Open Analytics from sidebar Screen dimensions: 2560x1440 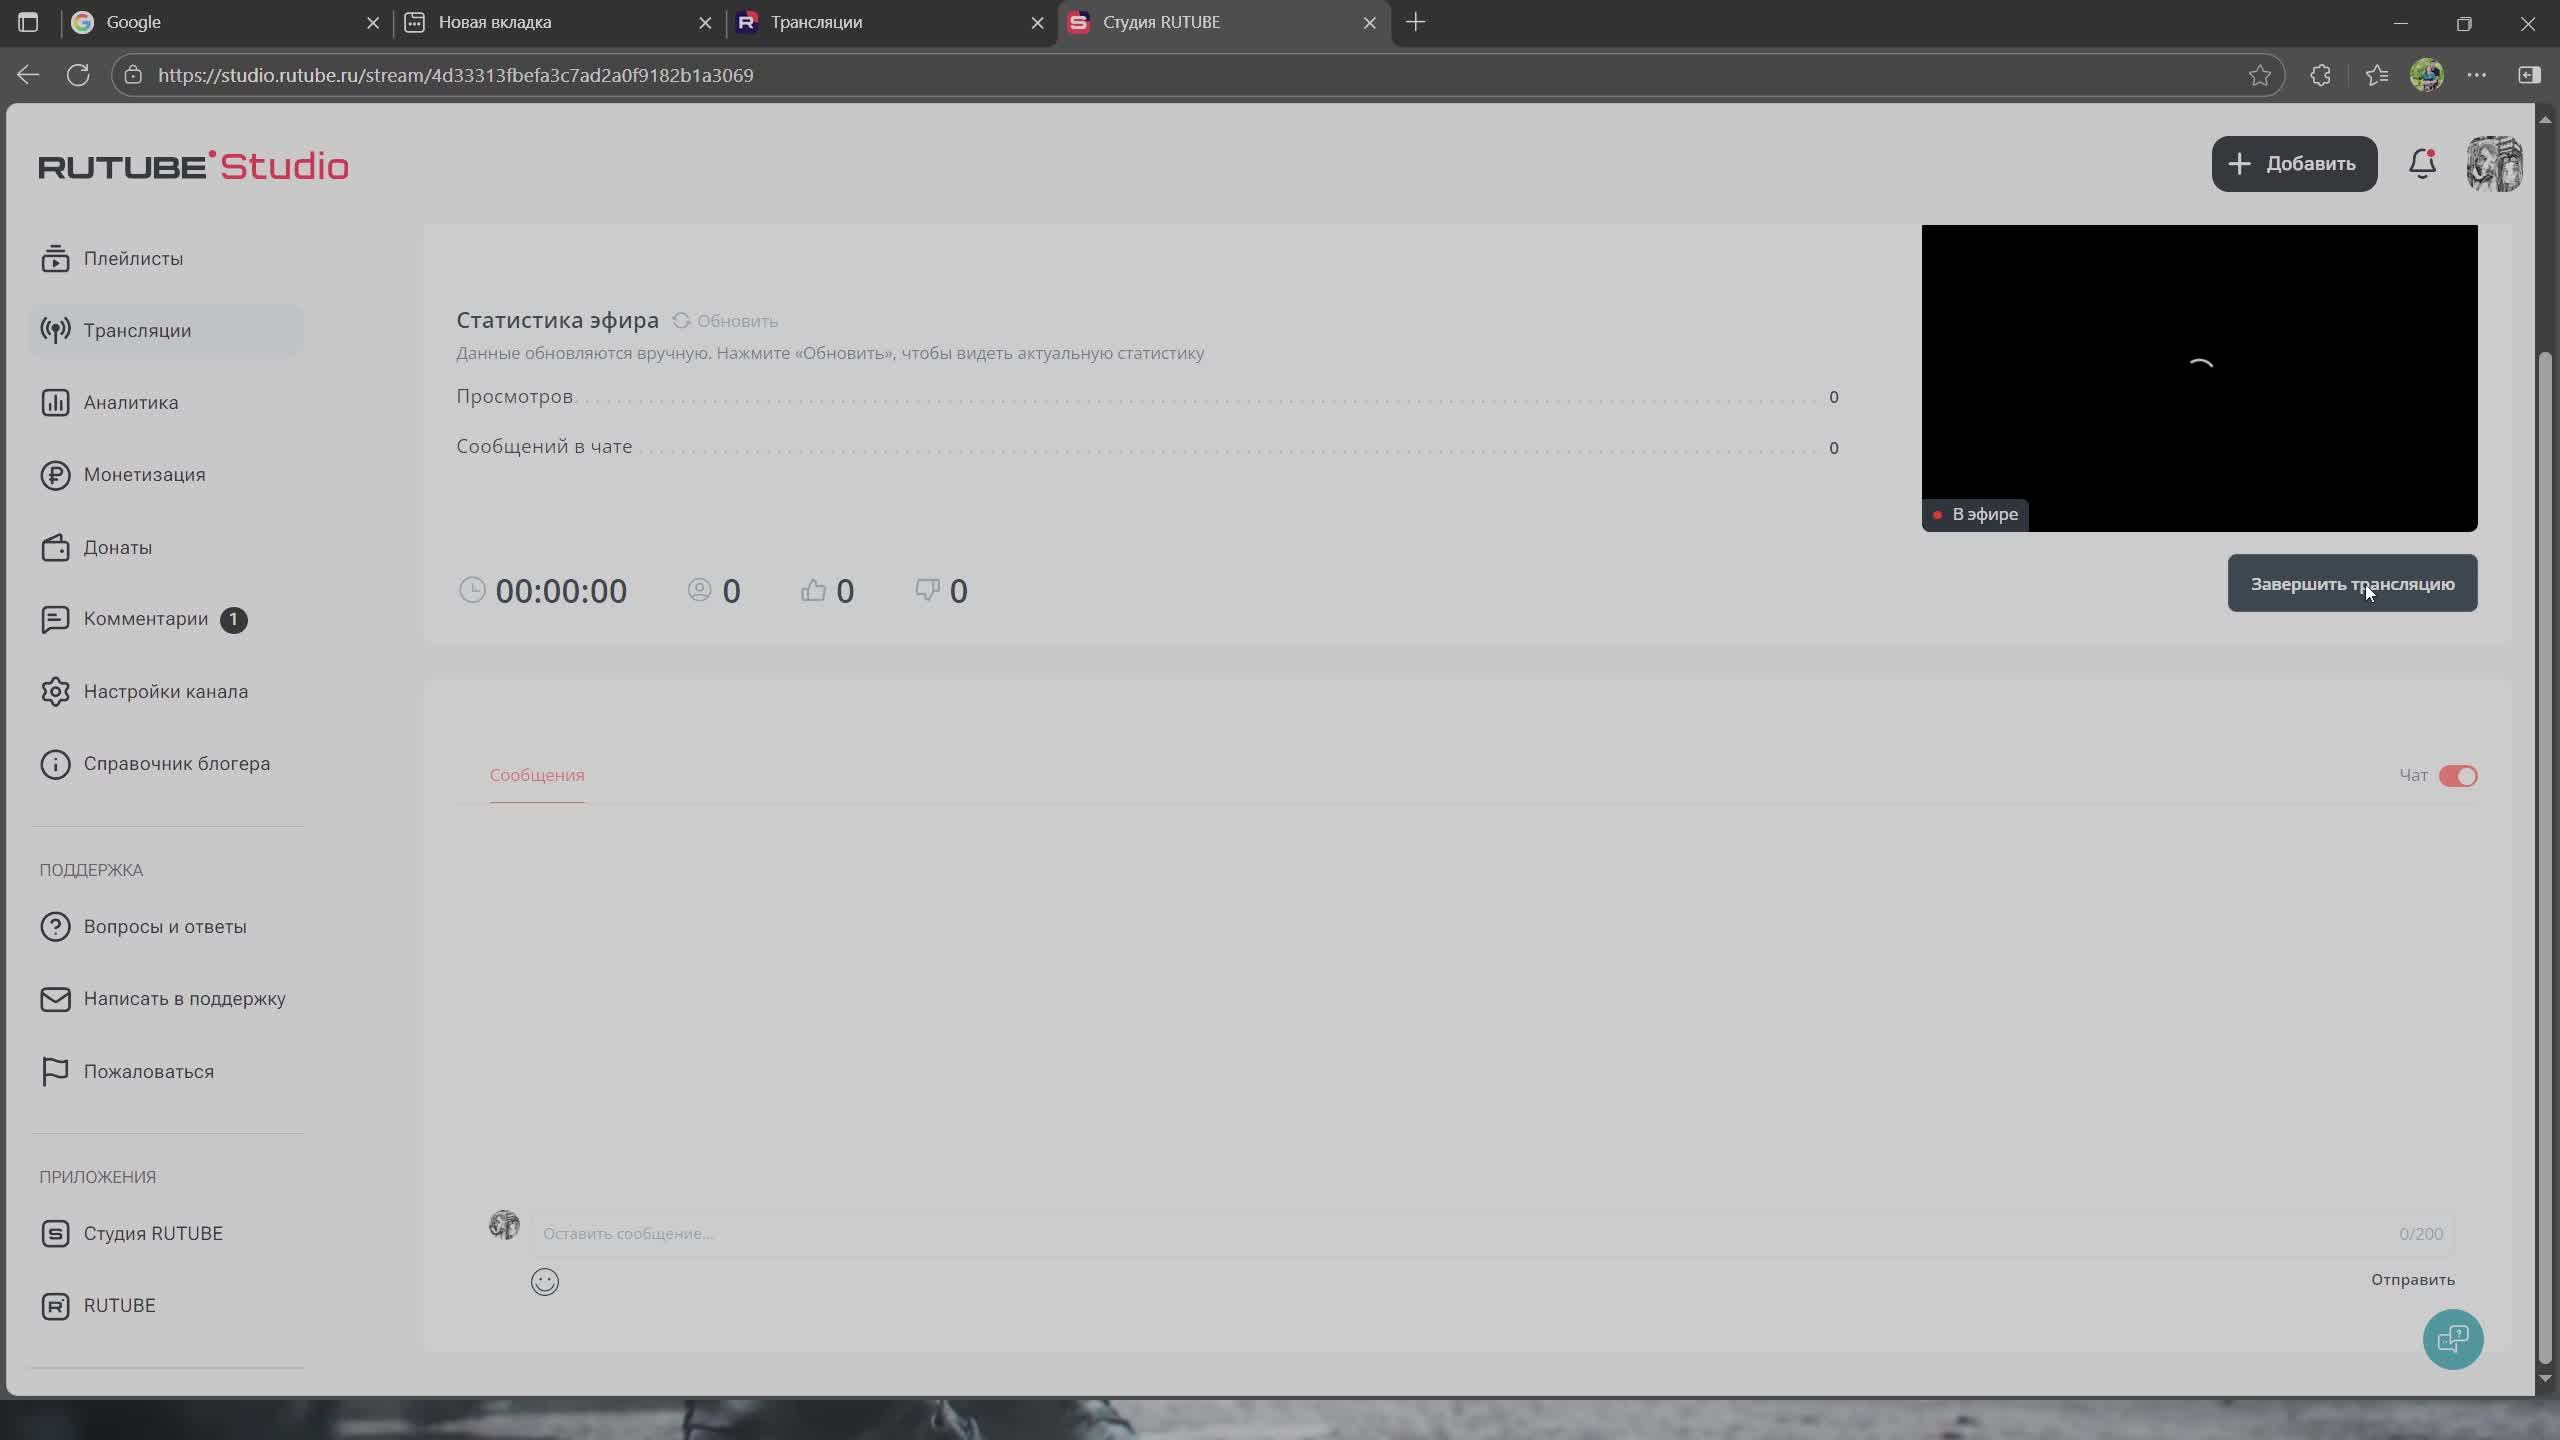pos(130,402)
